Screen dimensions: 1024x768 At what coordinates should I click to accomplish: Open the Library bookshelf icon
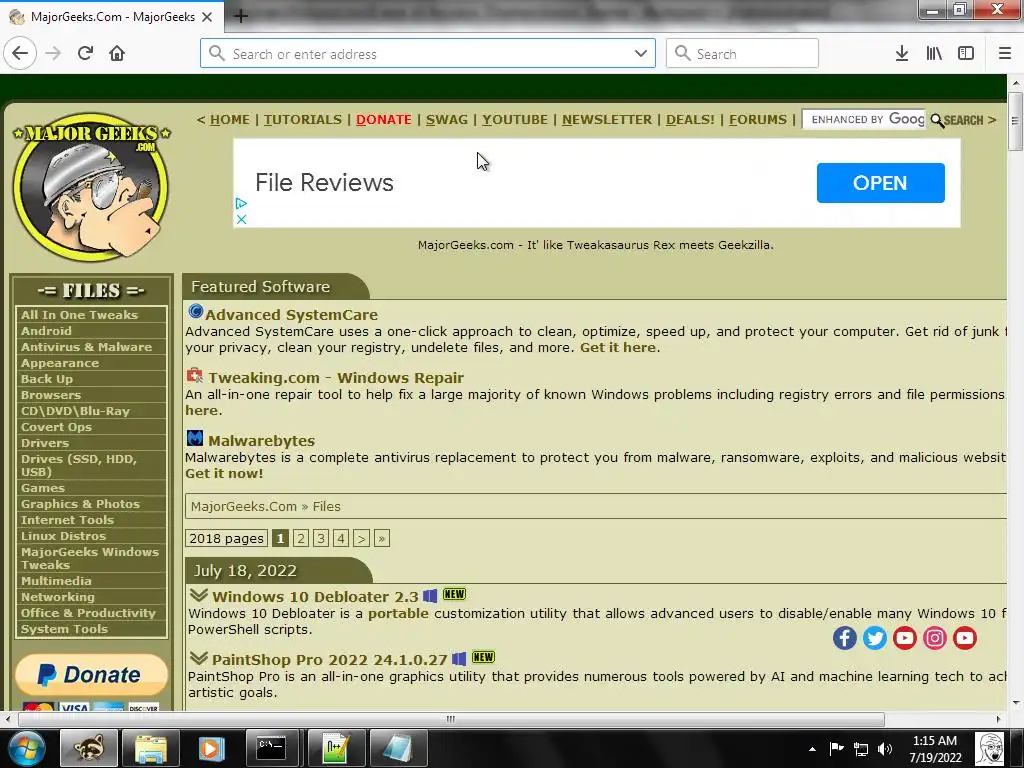(x=934, y=54)
